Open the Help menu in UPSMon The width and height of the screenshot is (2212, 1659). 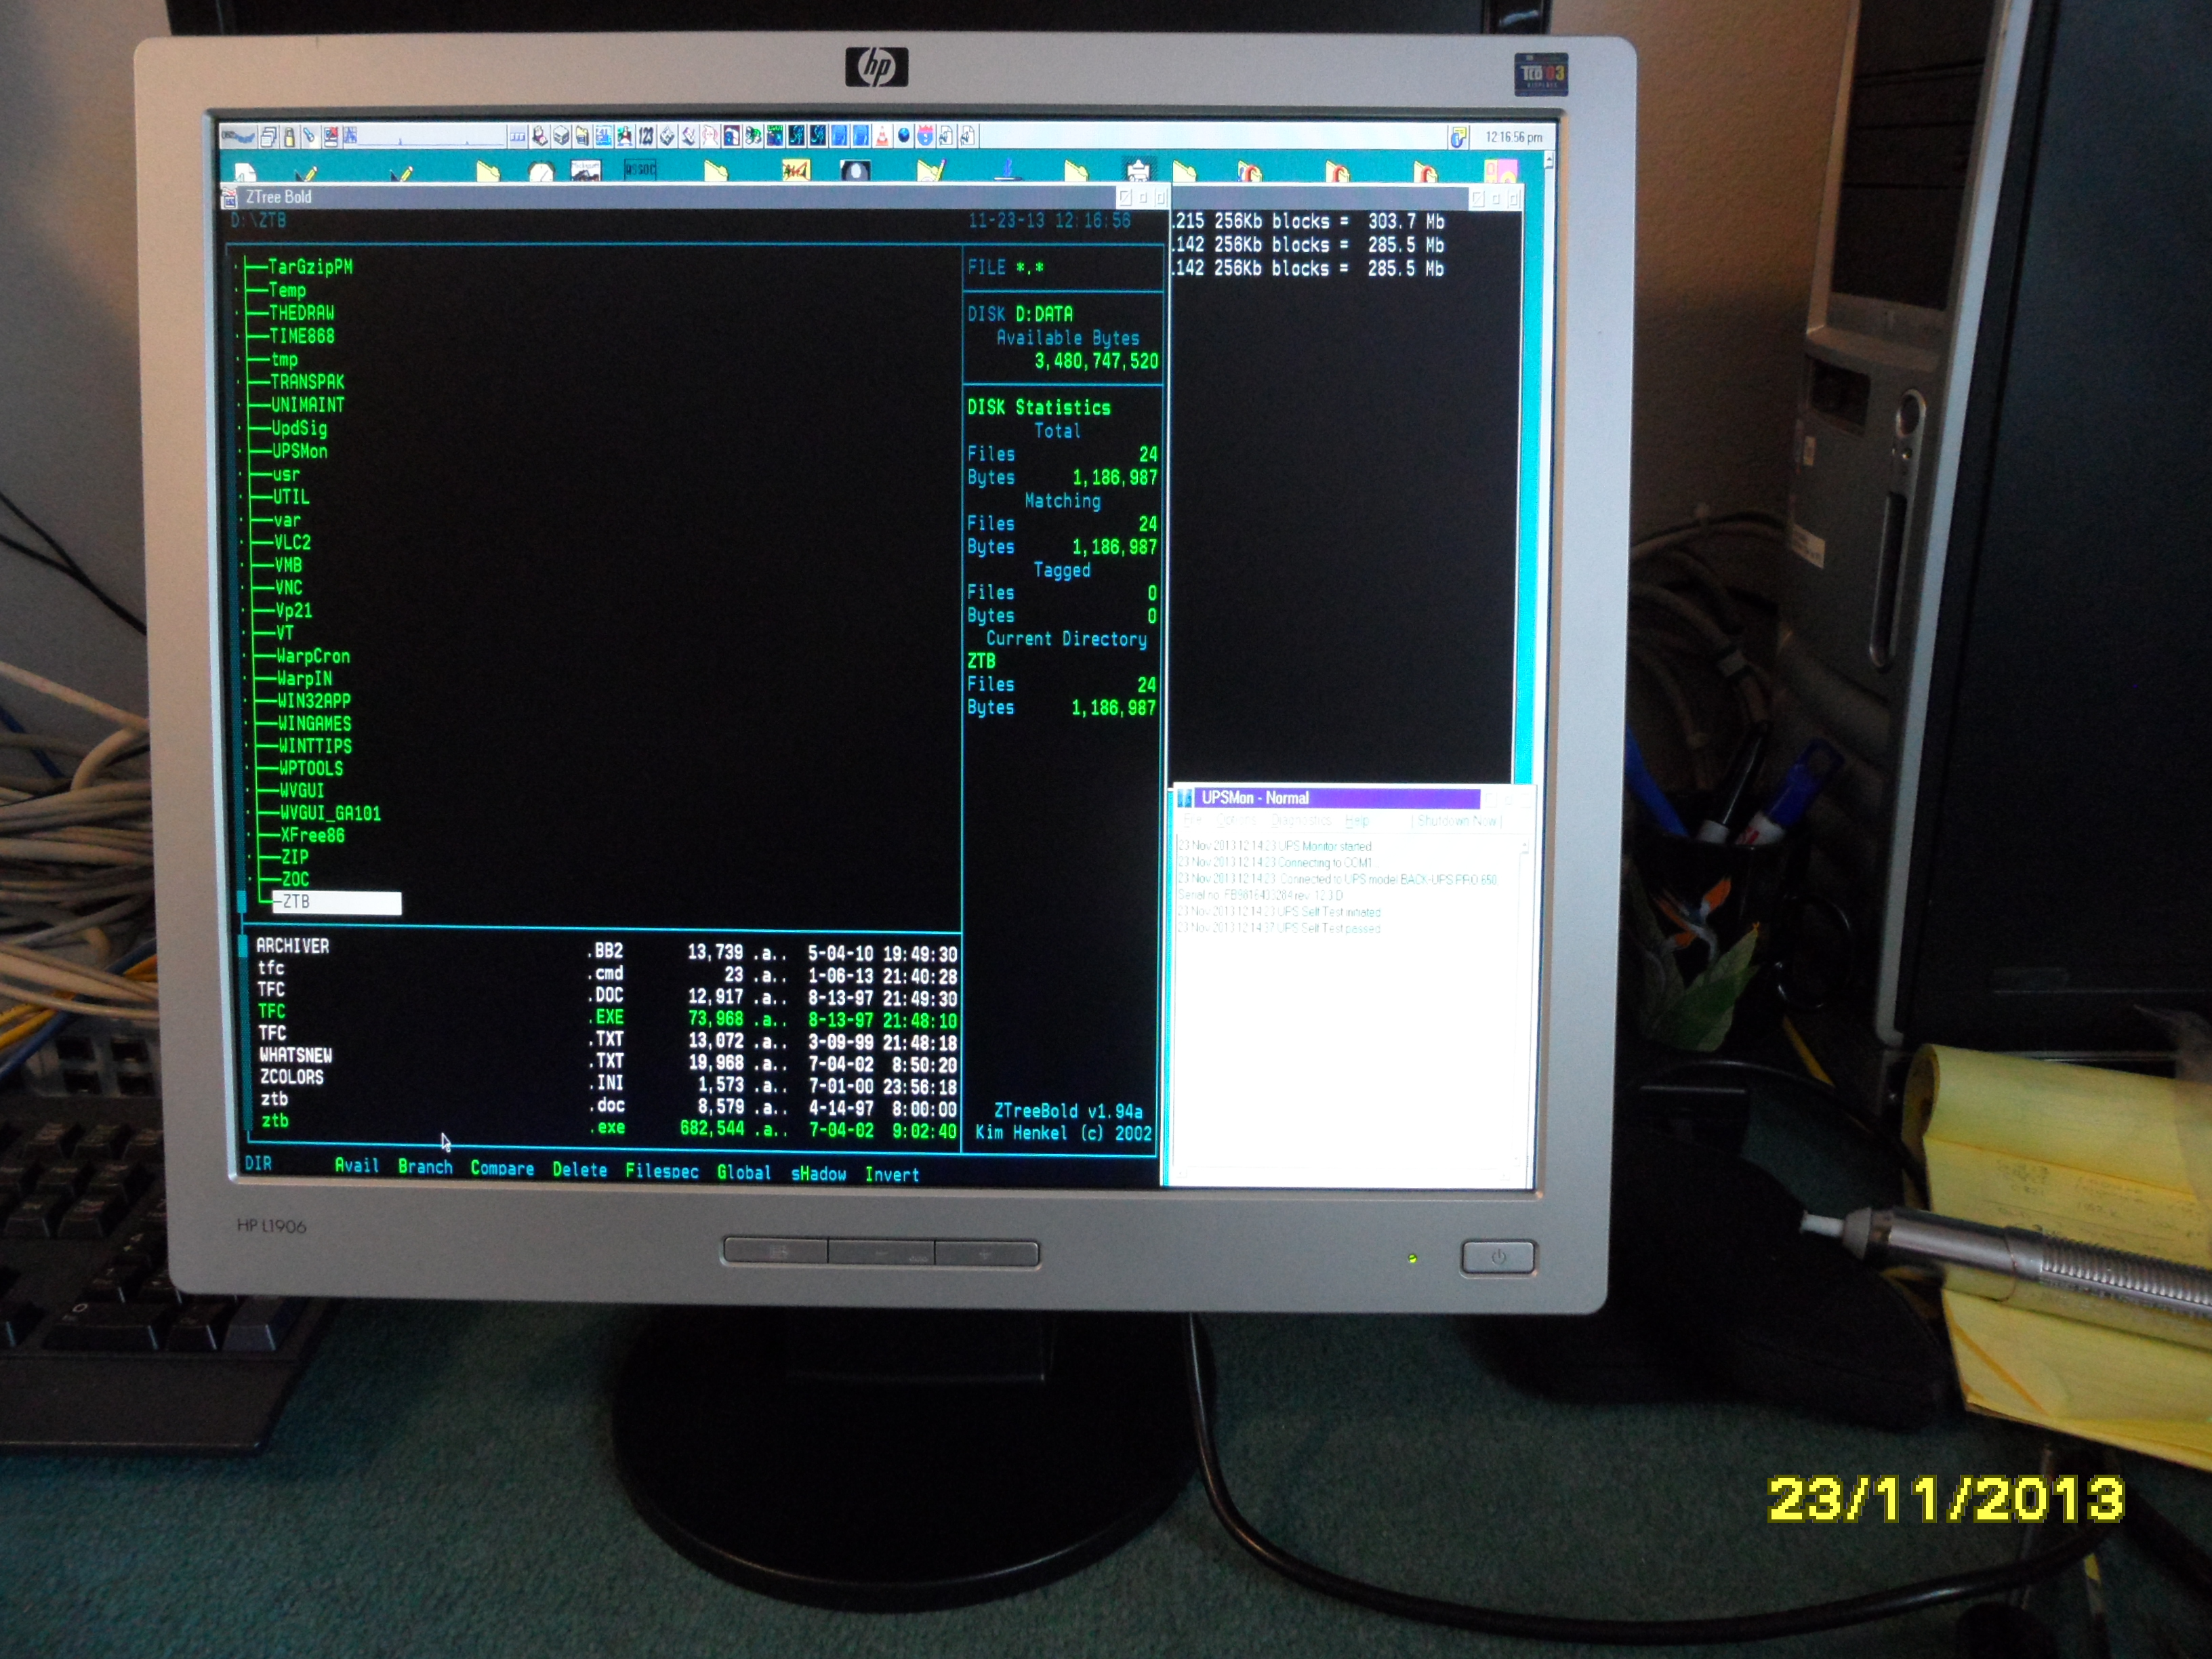[1357, 821]
